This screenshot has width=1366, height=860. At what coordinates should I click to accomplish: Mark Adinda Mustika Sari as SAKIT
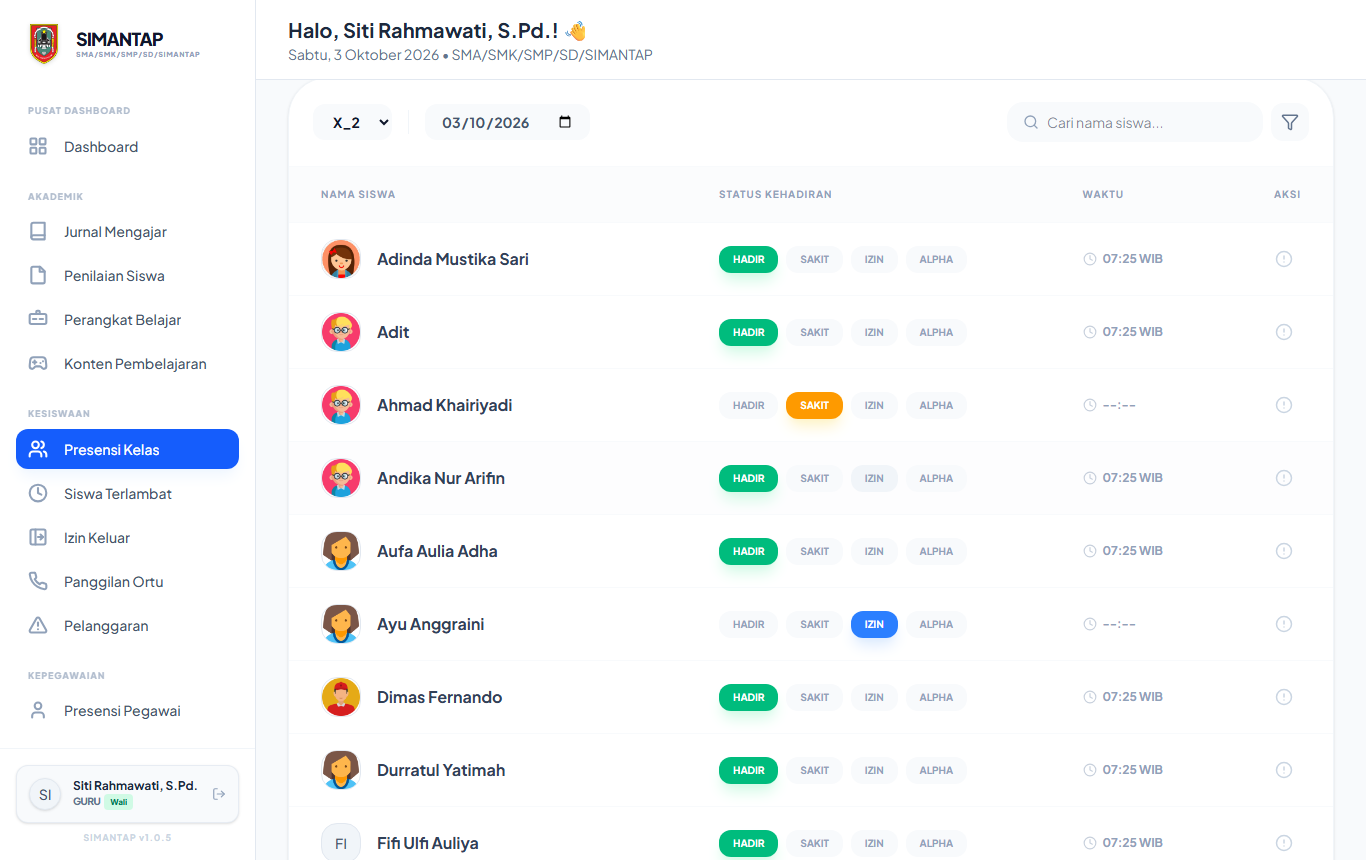pos(814,259)
